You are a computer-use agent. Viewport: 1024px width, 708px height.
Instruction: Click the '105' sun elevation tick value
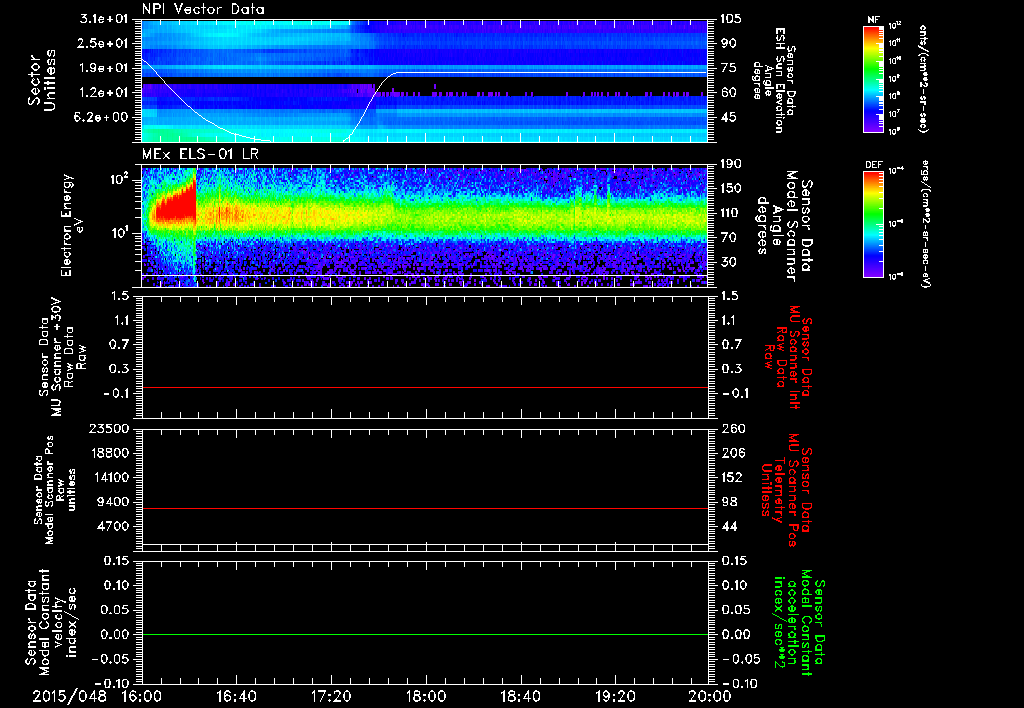(x=731, y=19)
